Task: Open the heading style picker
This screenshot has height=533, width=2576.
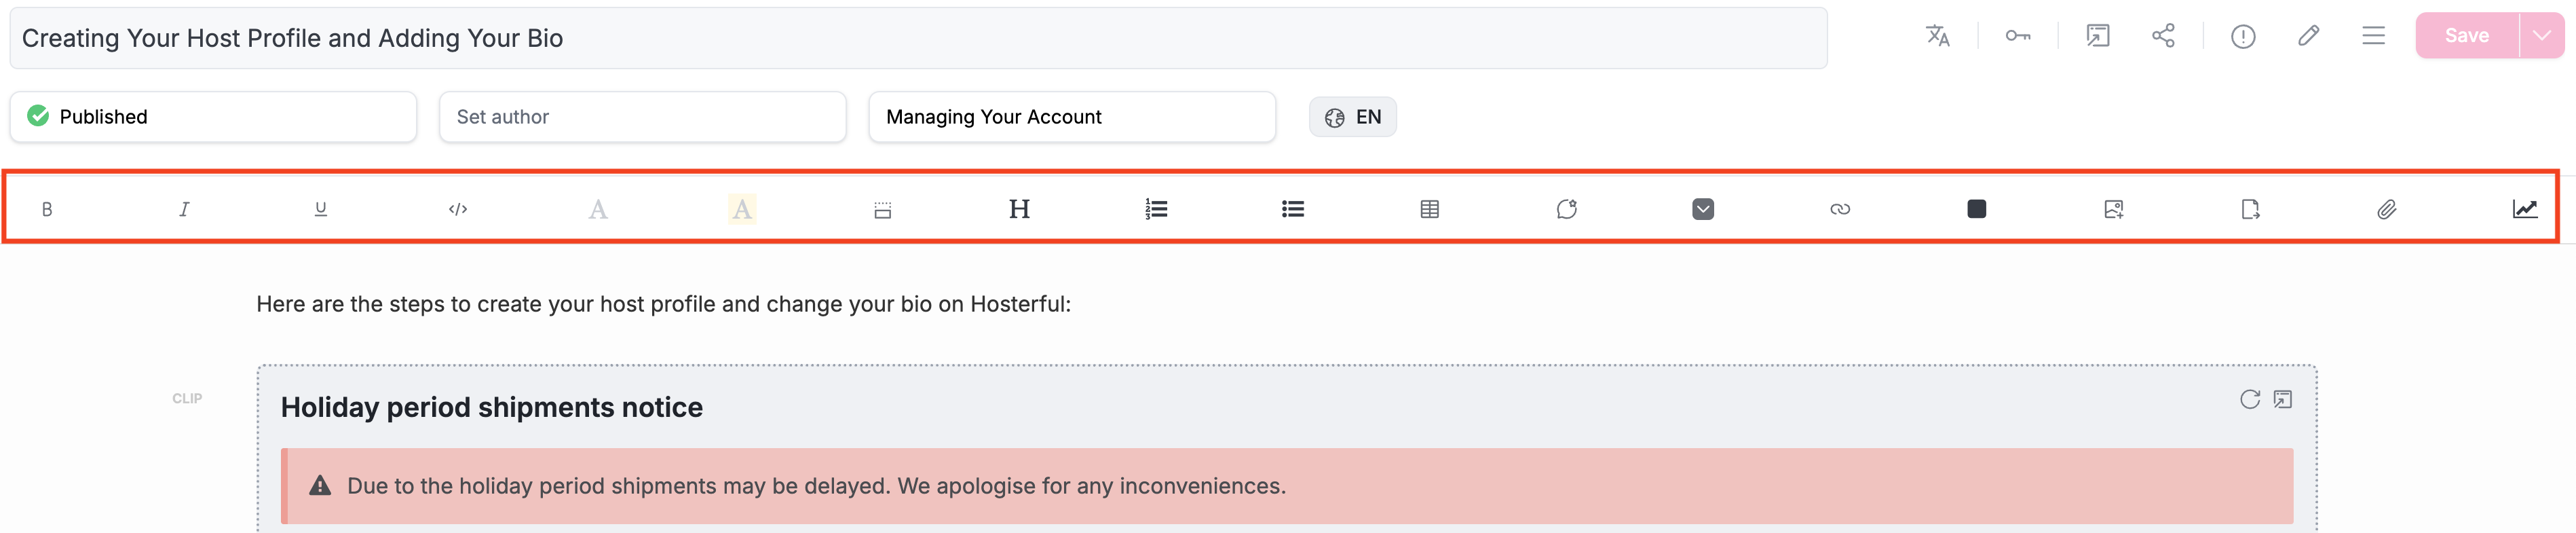Action: (x=1019, y=209)
